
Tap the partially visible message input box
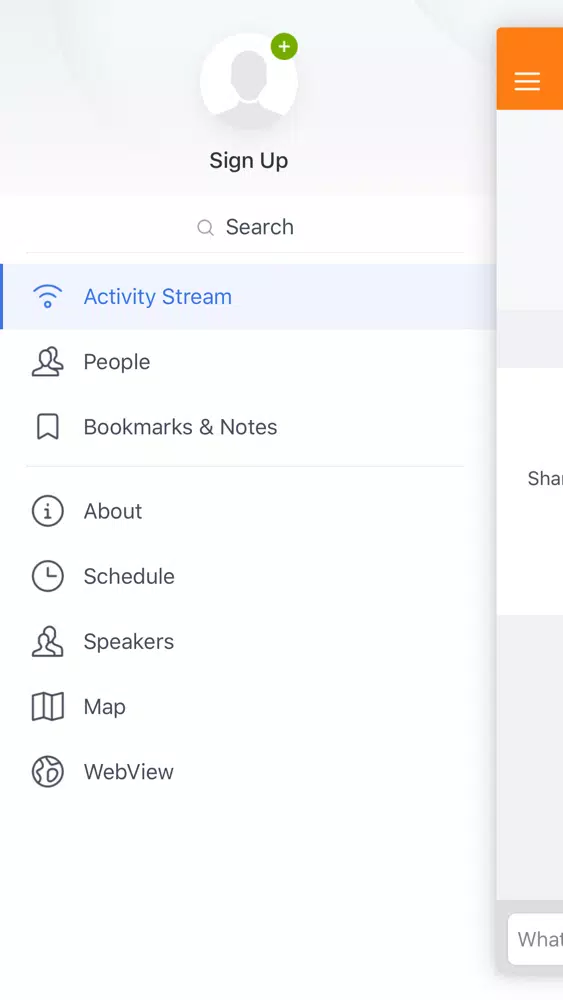click(x=536, y=939)
